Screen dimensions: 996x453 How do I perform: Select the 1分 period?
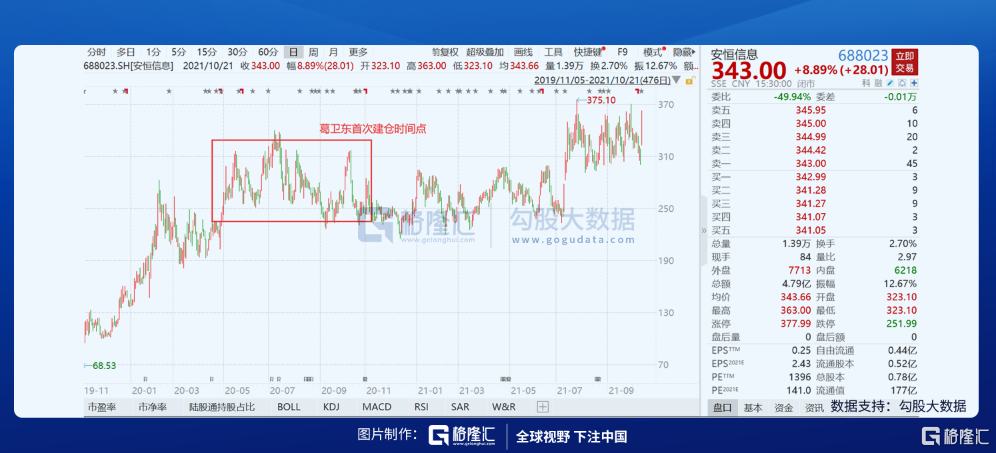click(x=153, y=52)
